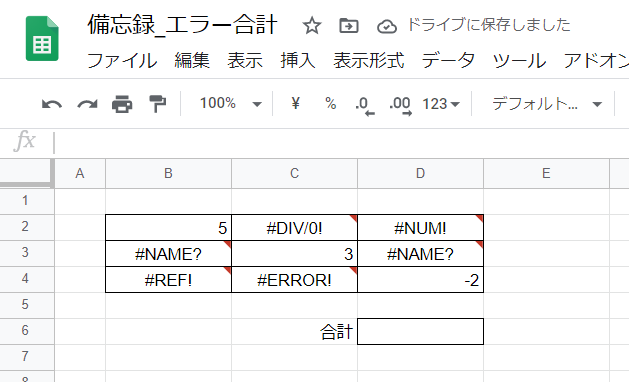Screen dimensions: 629x382
Task: Select the #NUM! cell
Action: (420, 228)
